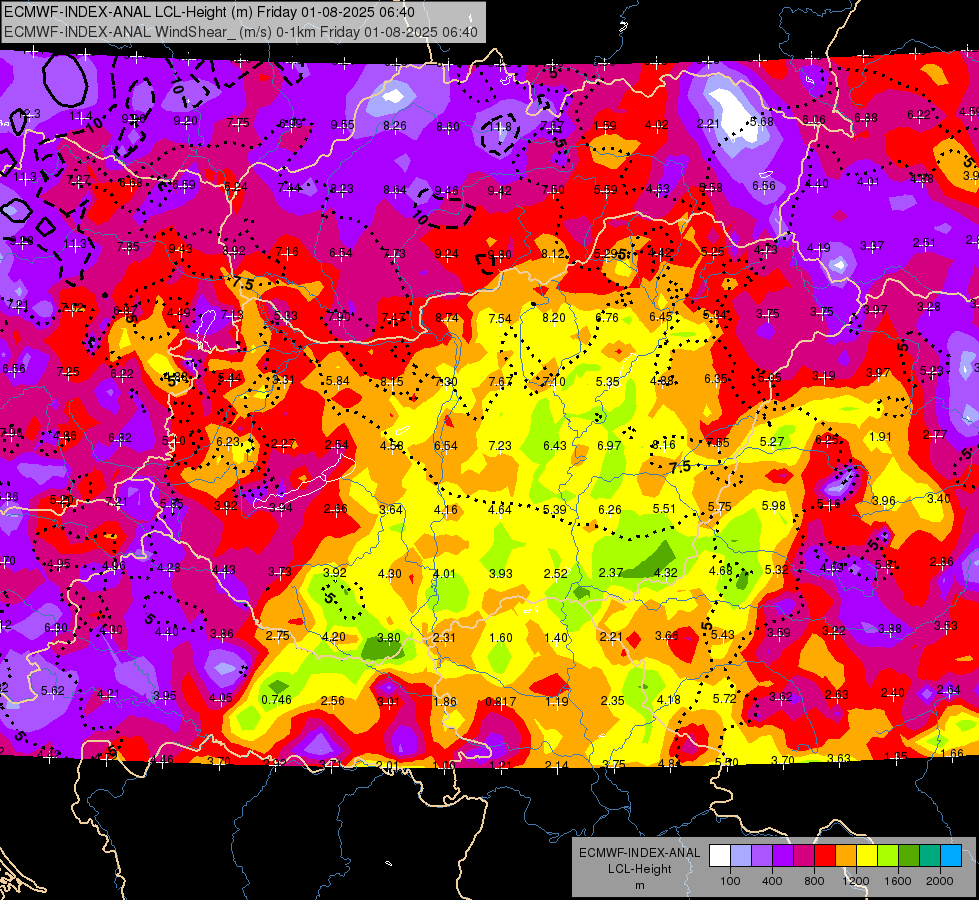This screenshot has height=900, width=979.
Task: Click the wind shear value 6.76
Action: point(607,317)
